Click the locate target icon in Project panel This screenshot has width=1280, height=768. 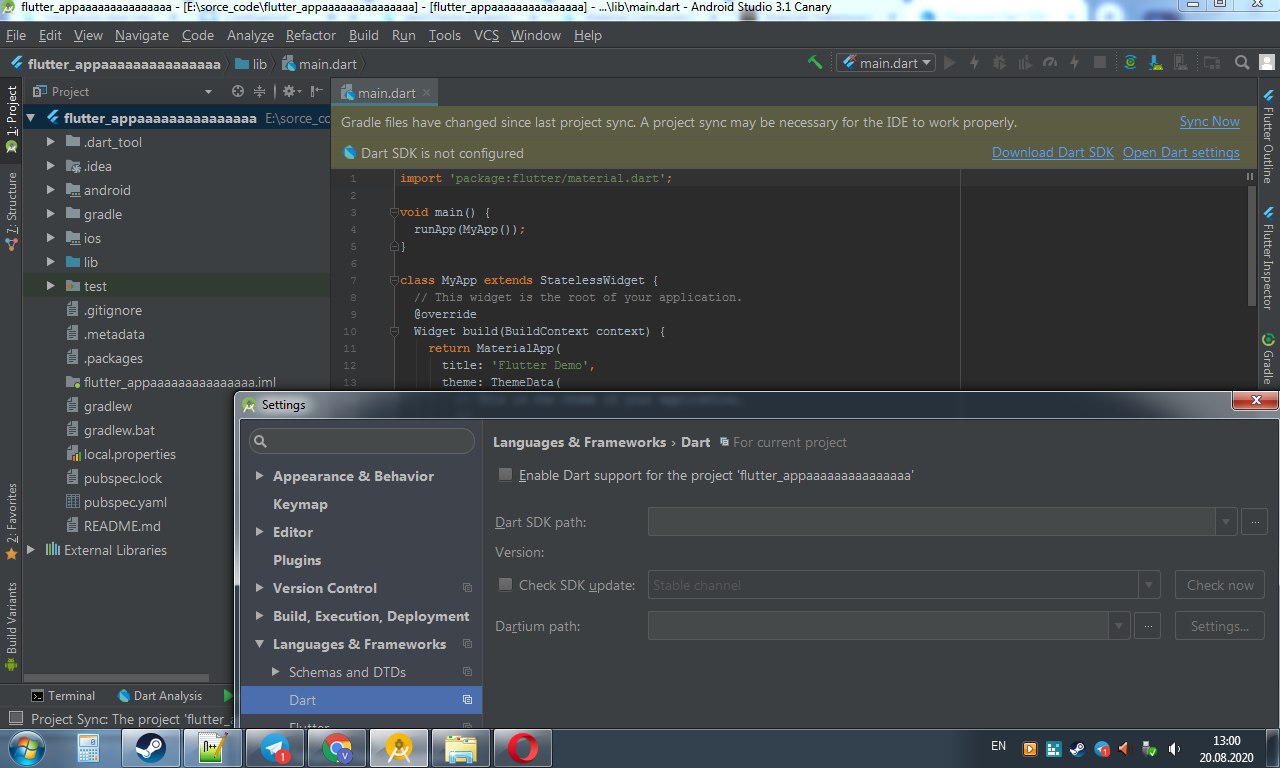click(x=238, y=91)
